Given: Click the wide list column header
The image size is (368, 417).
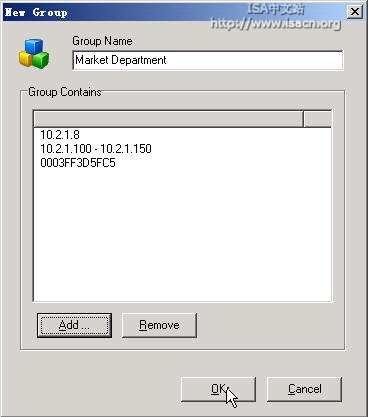Looking at the screenshot, I should [169, 119].
